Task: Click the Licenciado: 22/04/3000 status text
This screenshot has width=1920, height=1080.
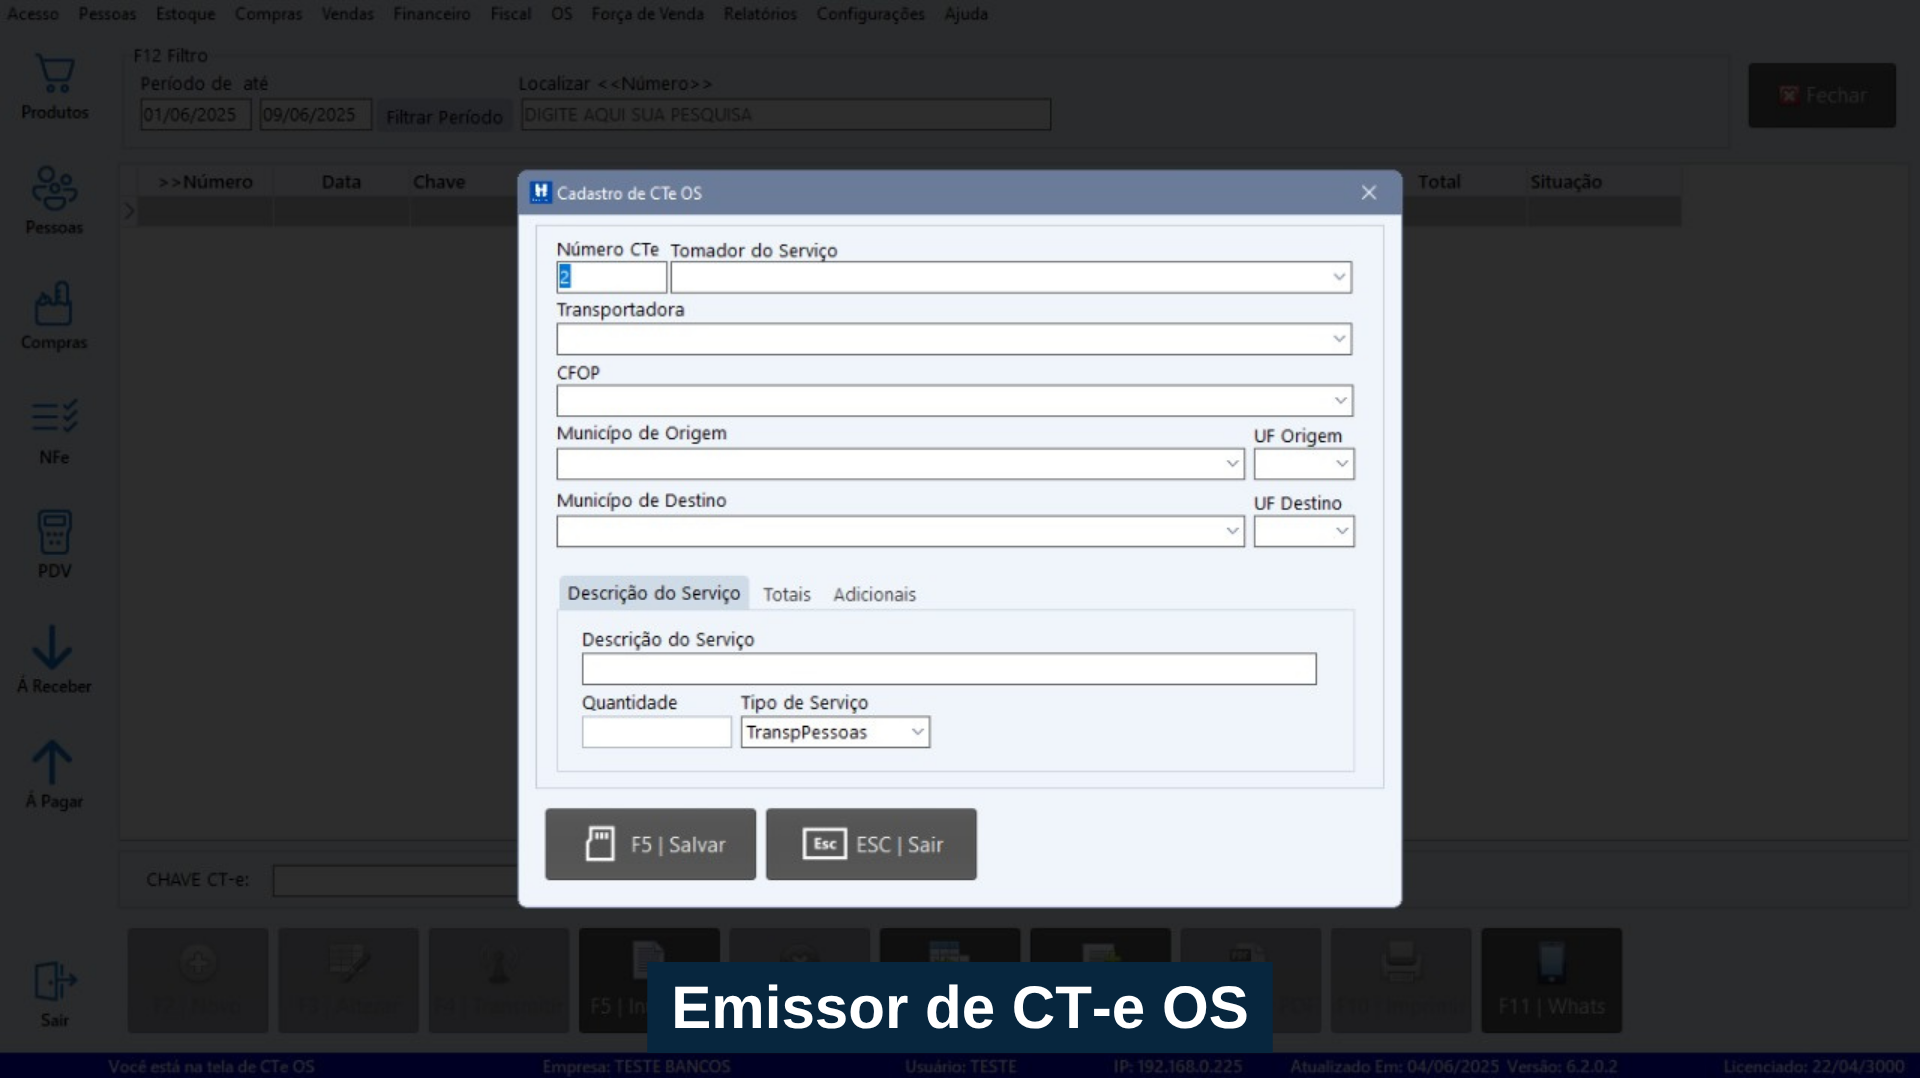Action: 1813,1067
